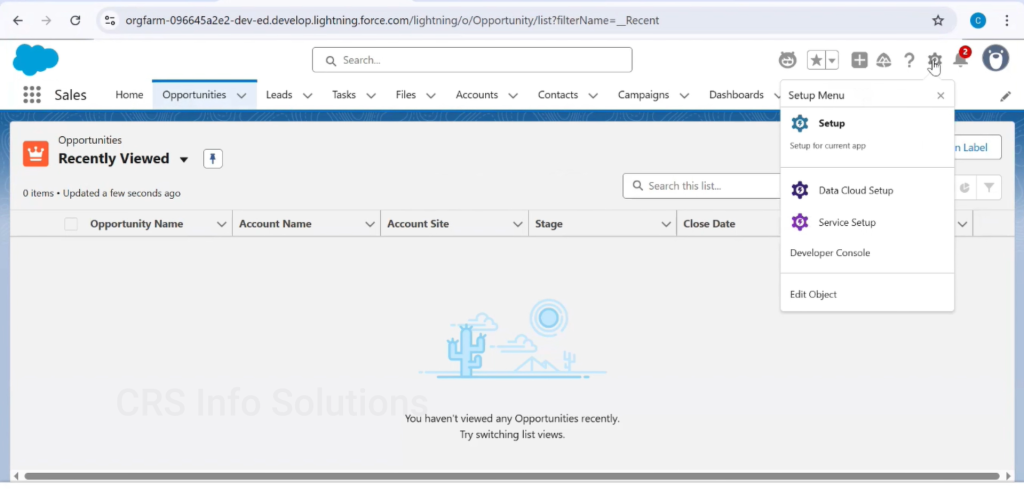Image resolution: width=1024 pixels, height=489 pixels.
Task: Open the Contacts tab dropdown chevron
Action: coord(593,95)
